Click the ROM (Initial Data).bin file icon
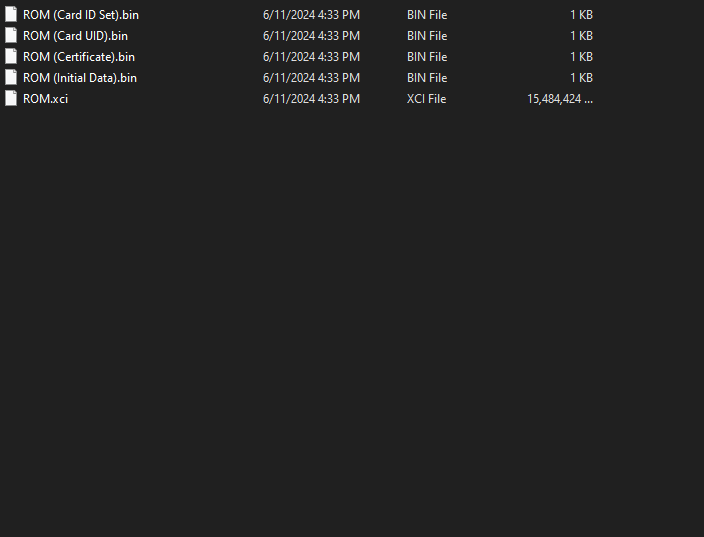704x537 pixels. point(11,78)
